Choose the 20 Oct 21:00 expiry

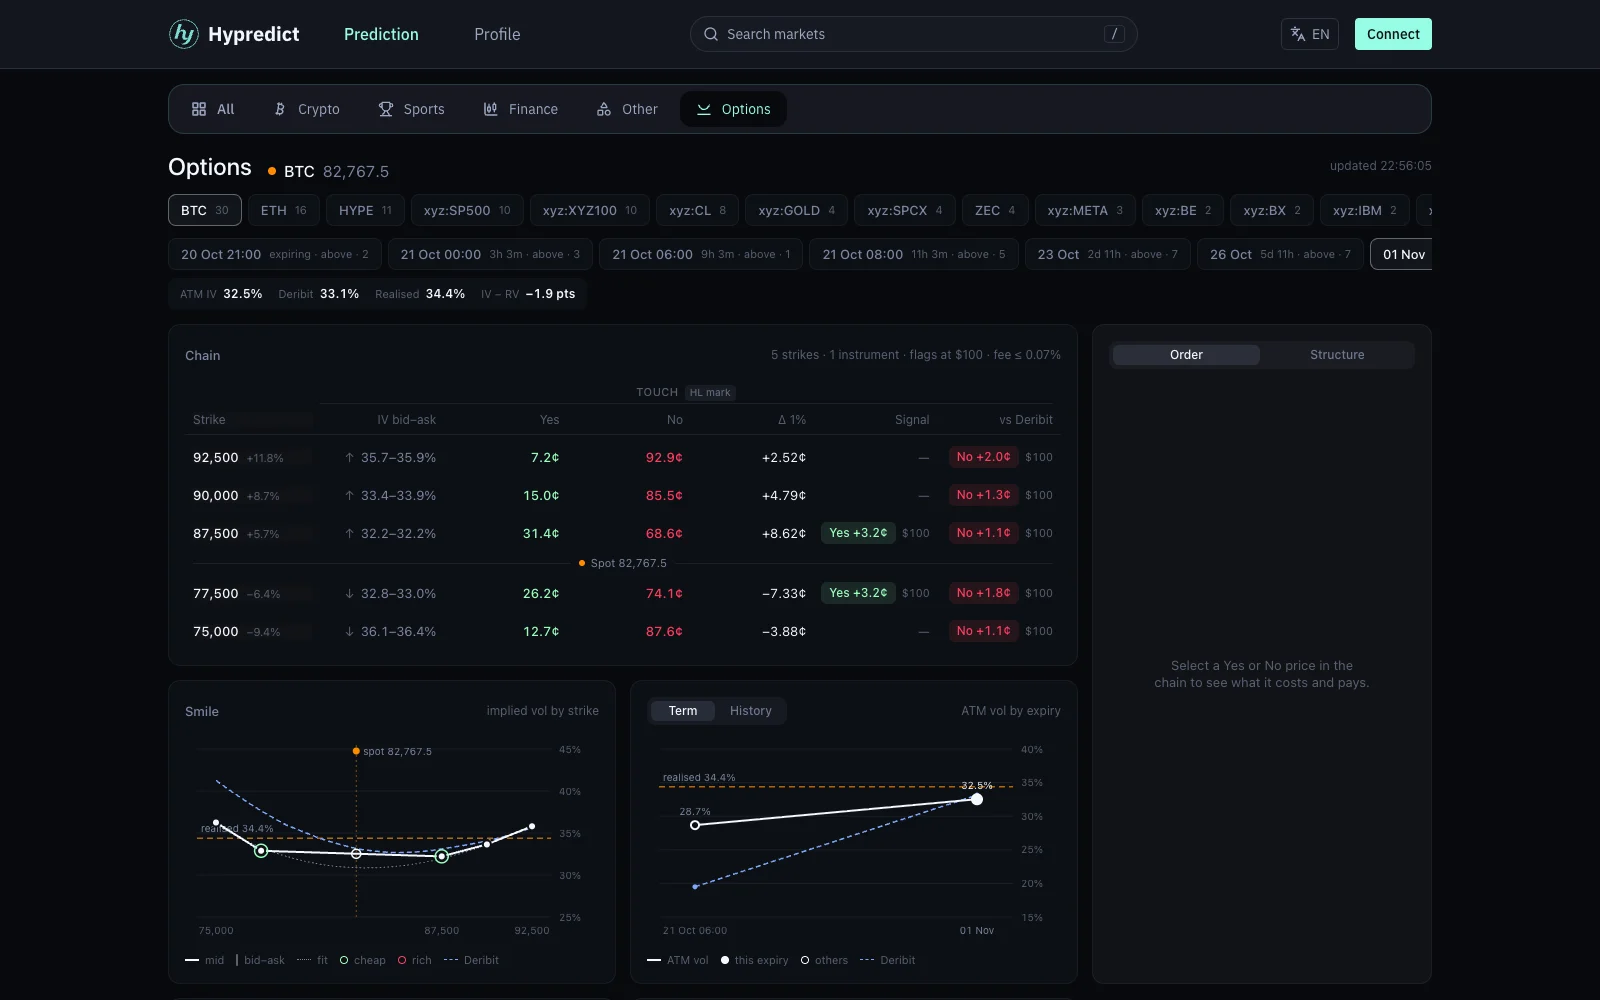[275, 254]
